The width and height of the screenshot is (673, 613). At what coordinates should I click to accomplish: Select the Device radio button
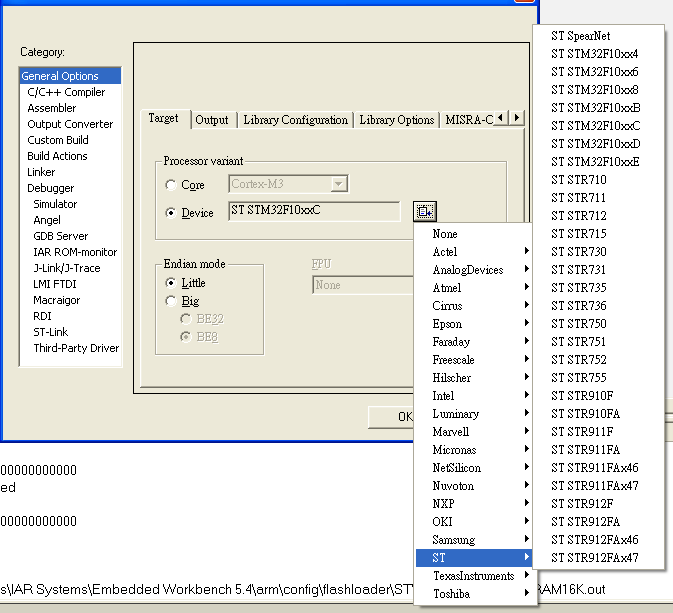coord(171,213)
